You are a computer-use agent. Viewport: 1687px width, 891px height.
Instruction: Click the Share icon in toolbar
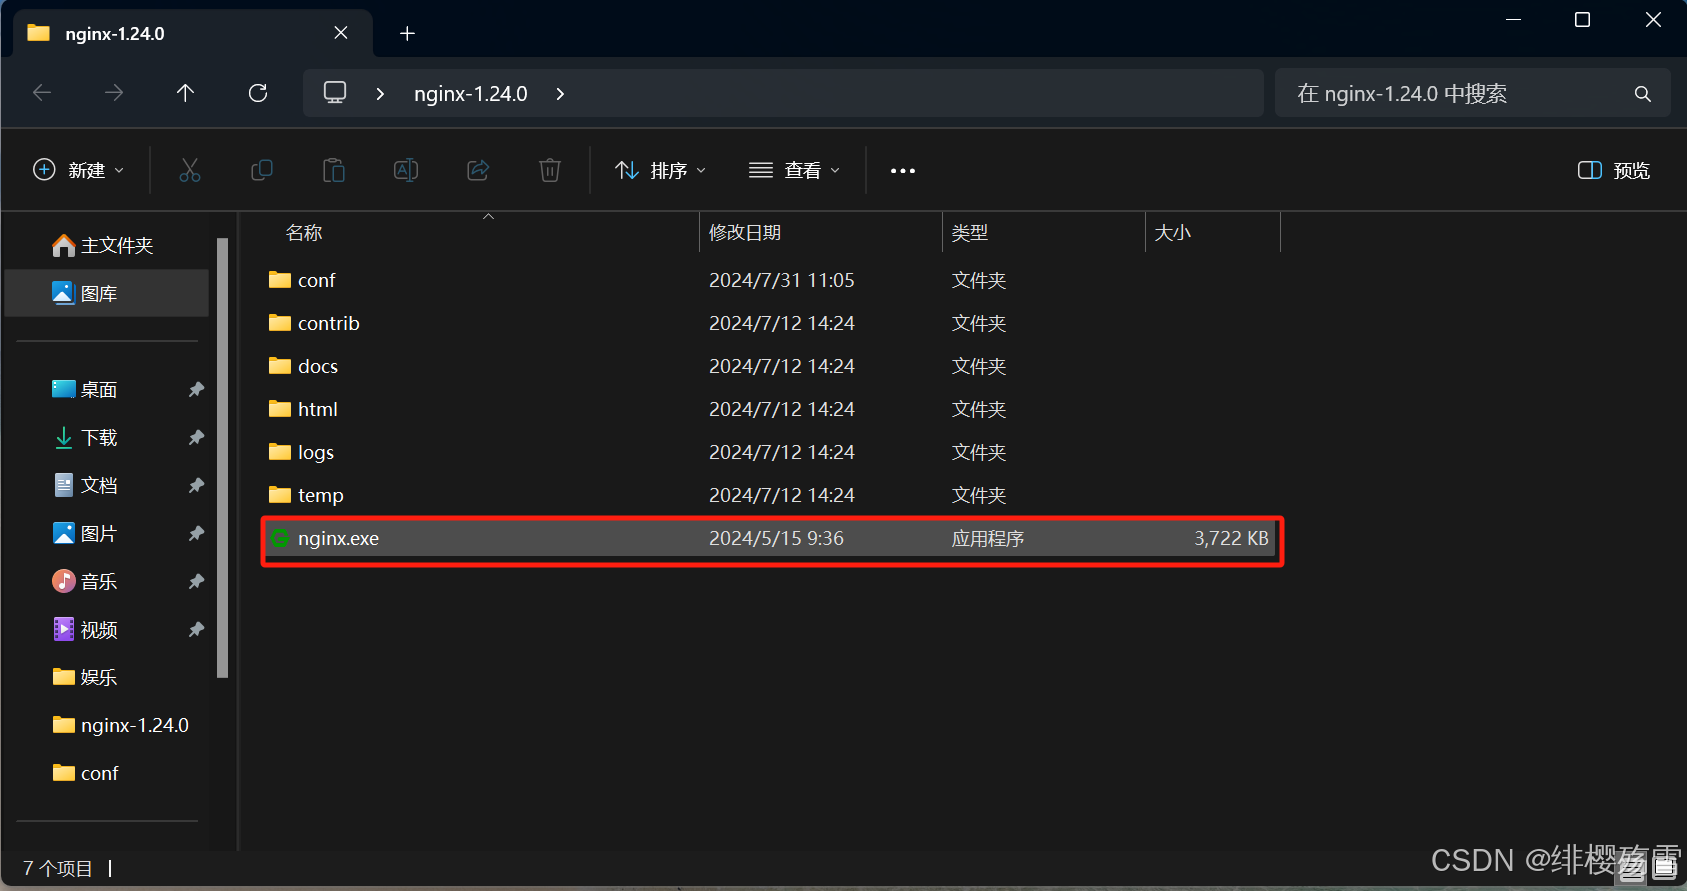click(478, 170)
